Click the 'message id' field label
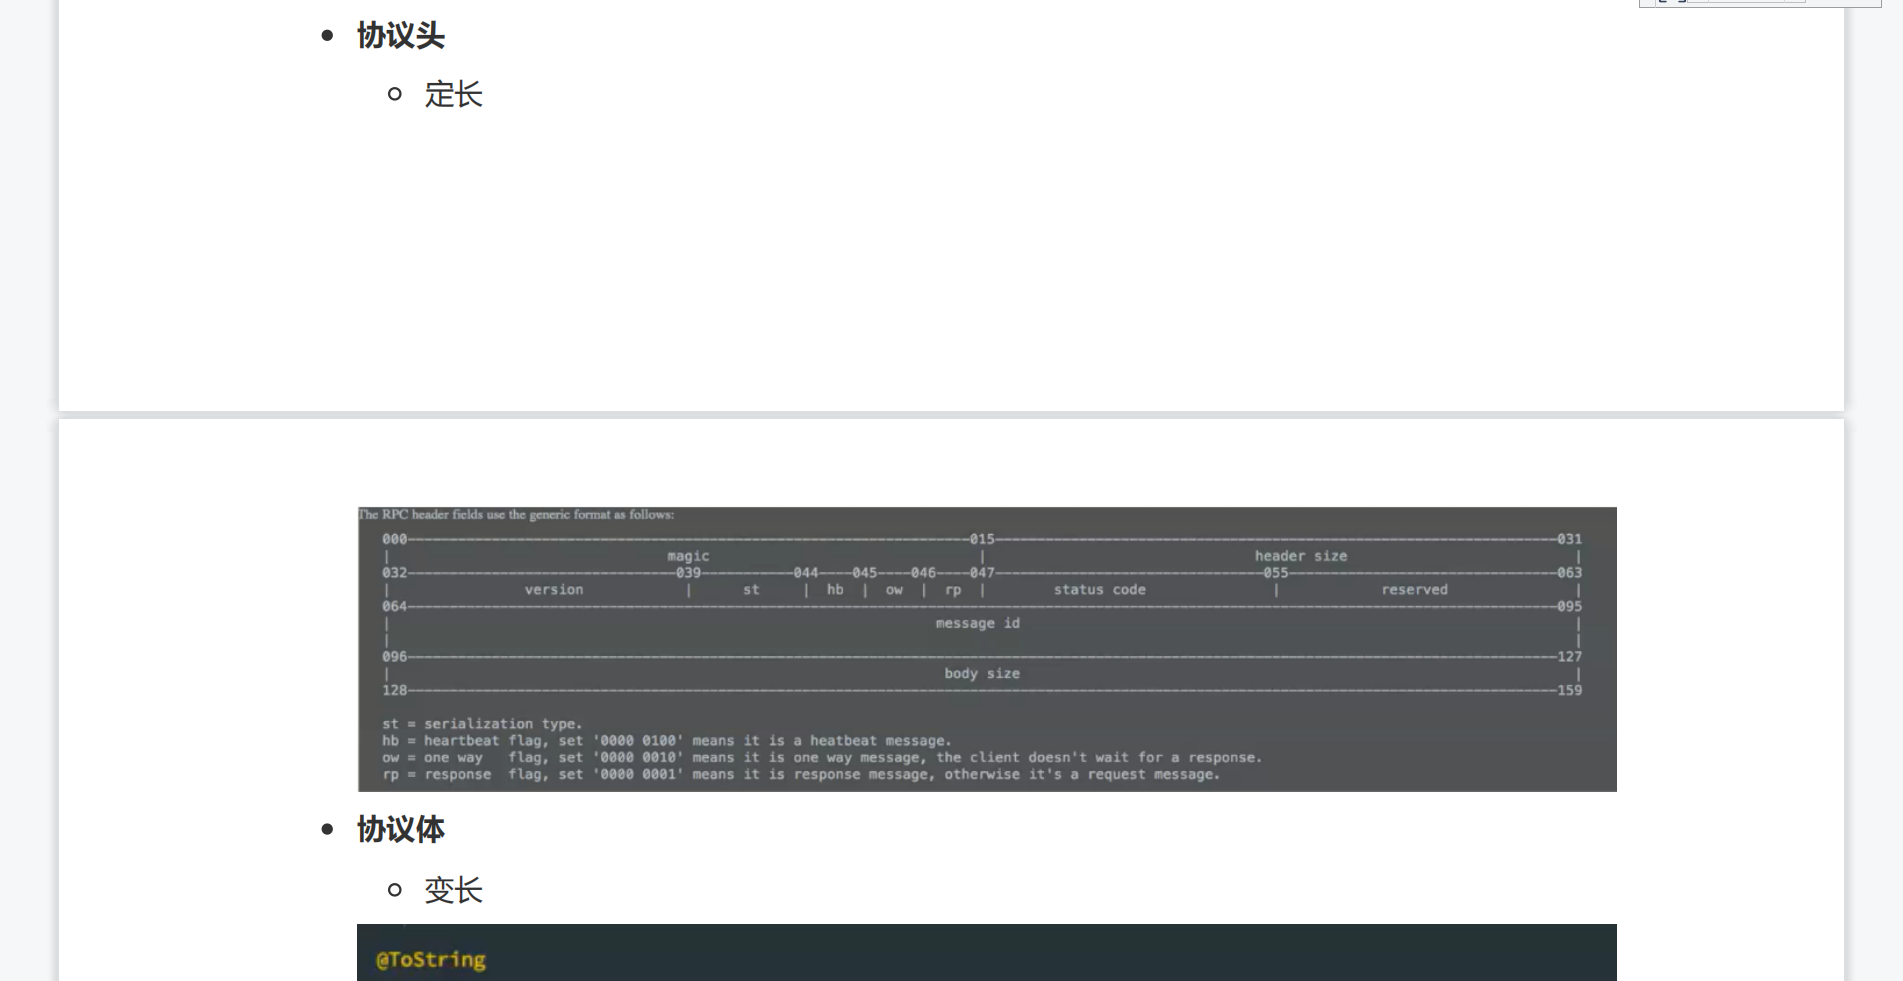This screenshot has width=1903, height=981. [977, 623]
